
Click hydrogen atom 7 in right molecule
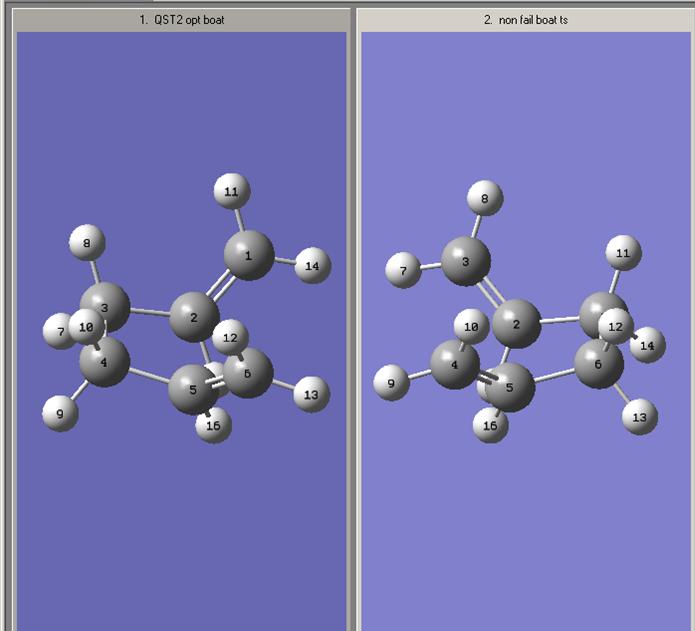coord(403,270)
